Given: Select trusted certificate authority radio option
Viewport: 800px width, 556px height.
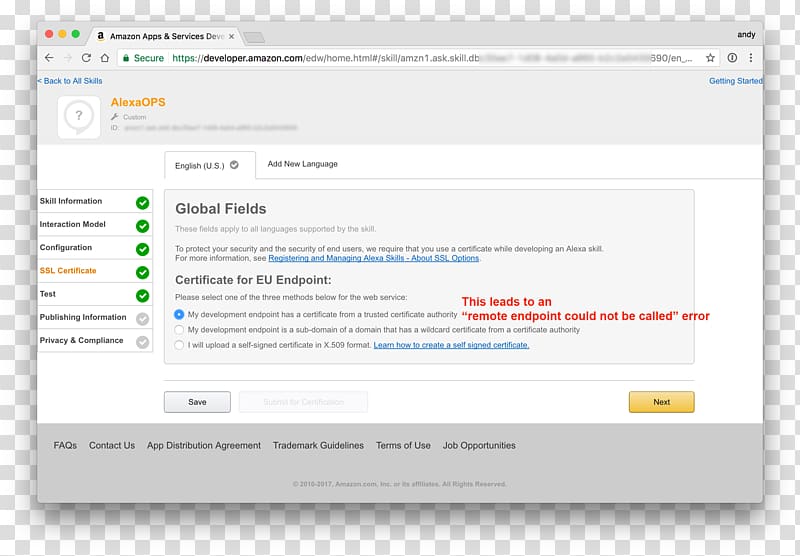Looking at the screenshot, I should pos(179,314).
